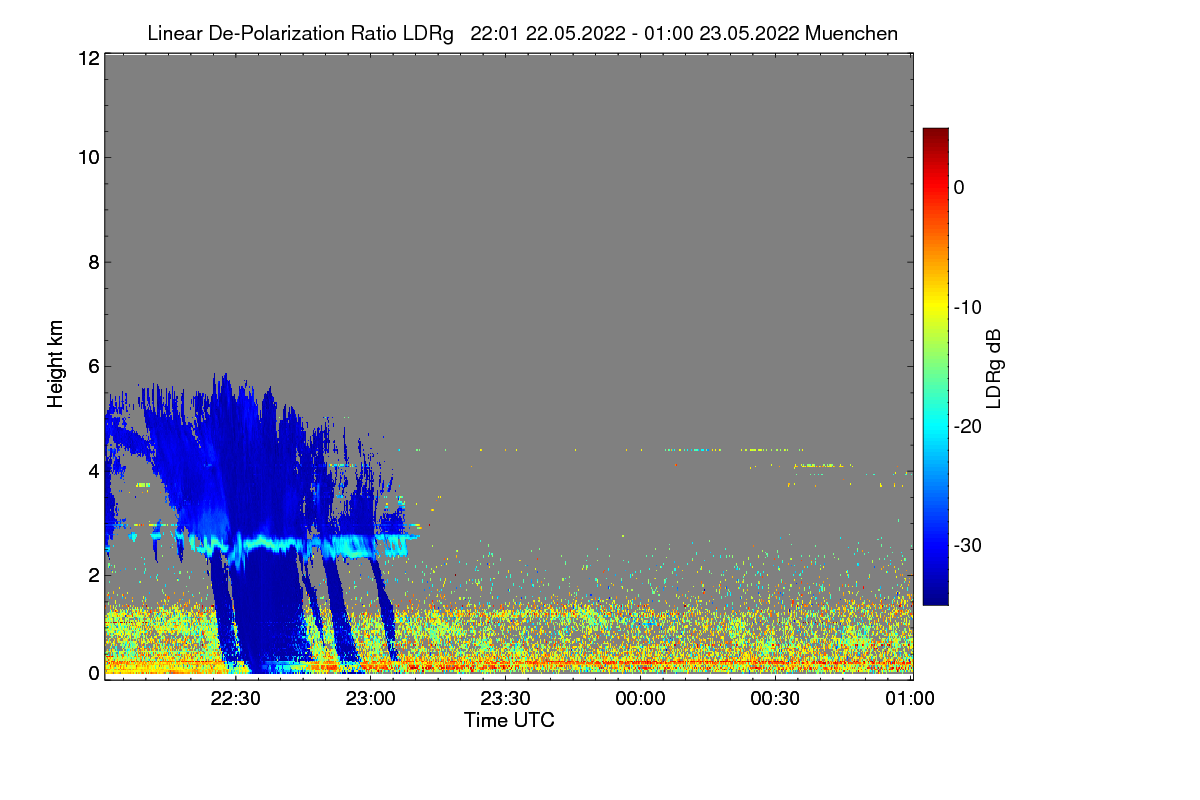The width and height of the screenshot is (1200, 800).
Task: Click the height tick label 8
Action: (x=92, y=262)
